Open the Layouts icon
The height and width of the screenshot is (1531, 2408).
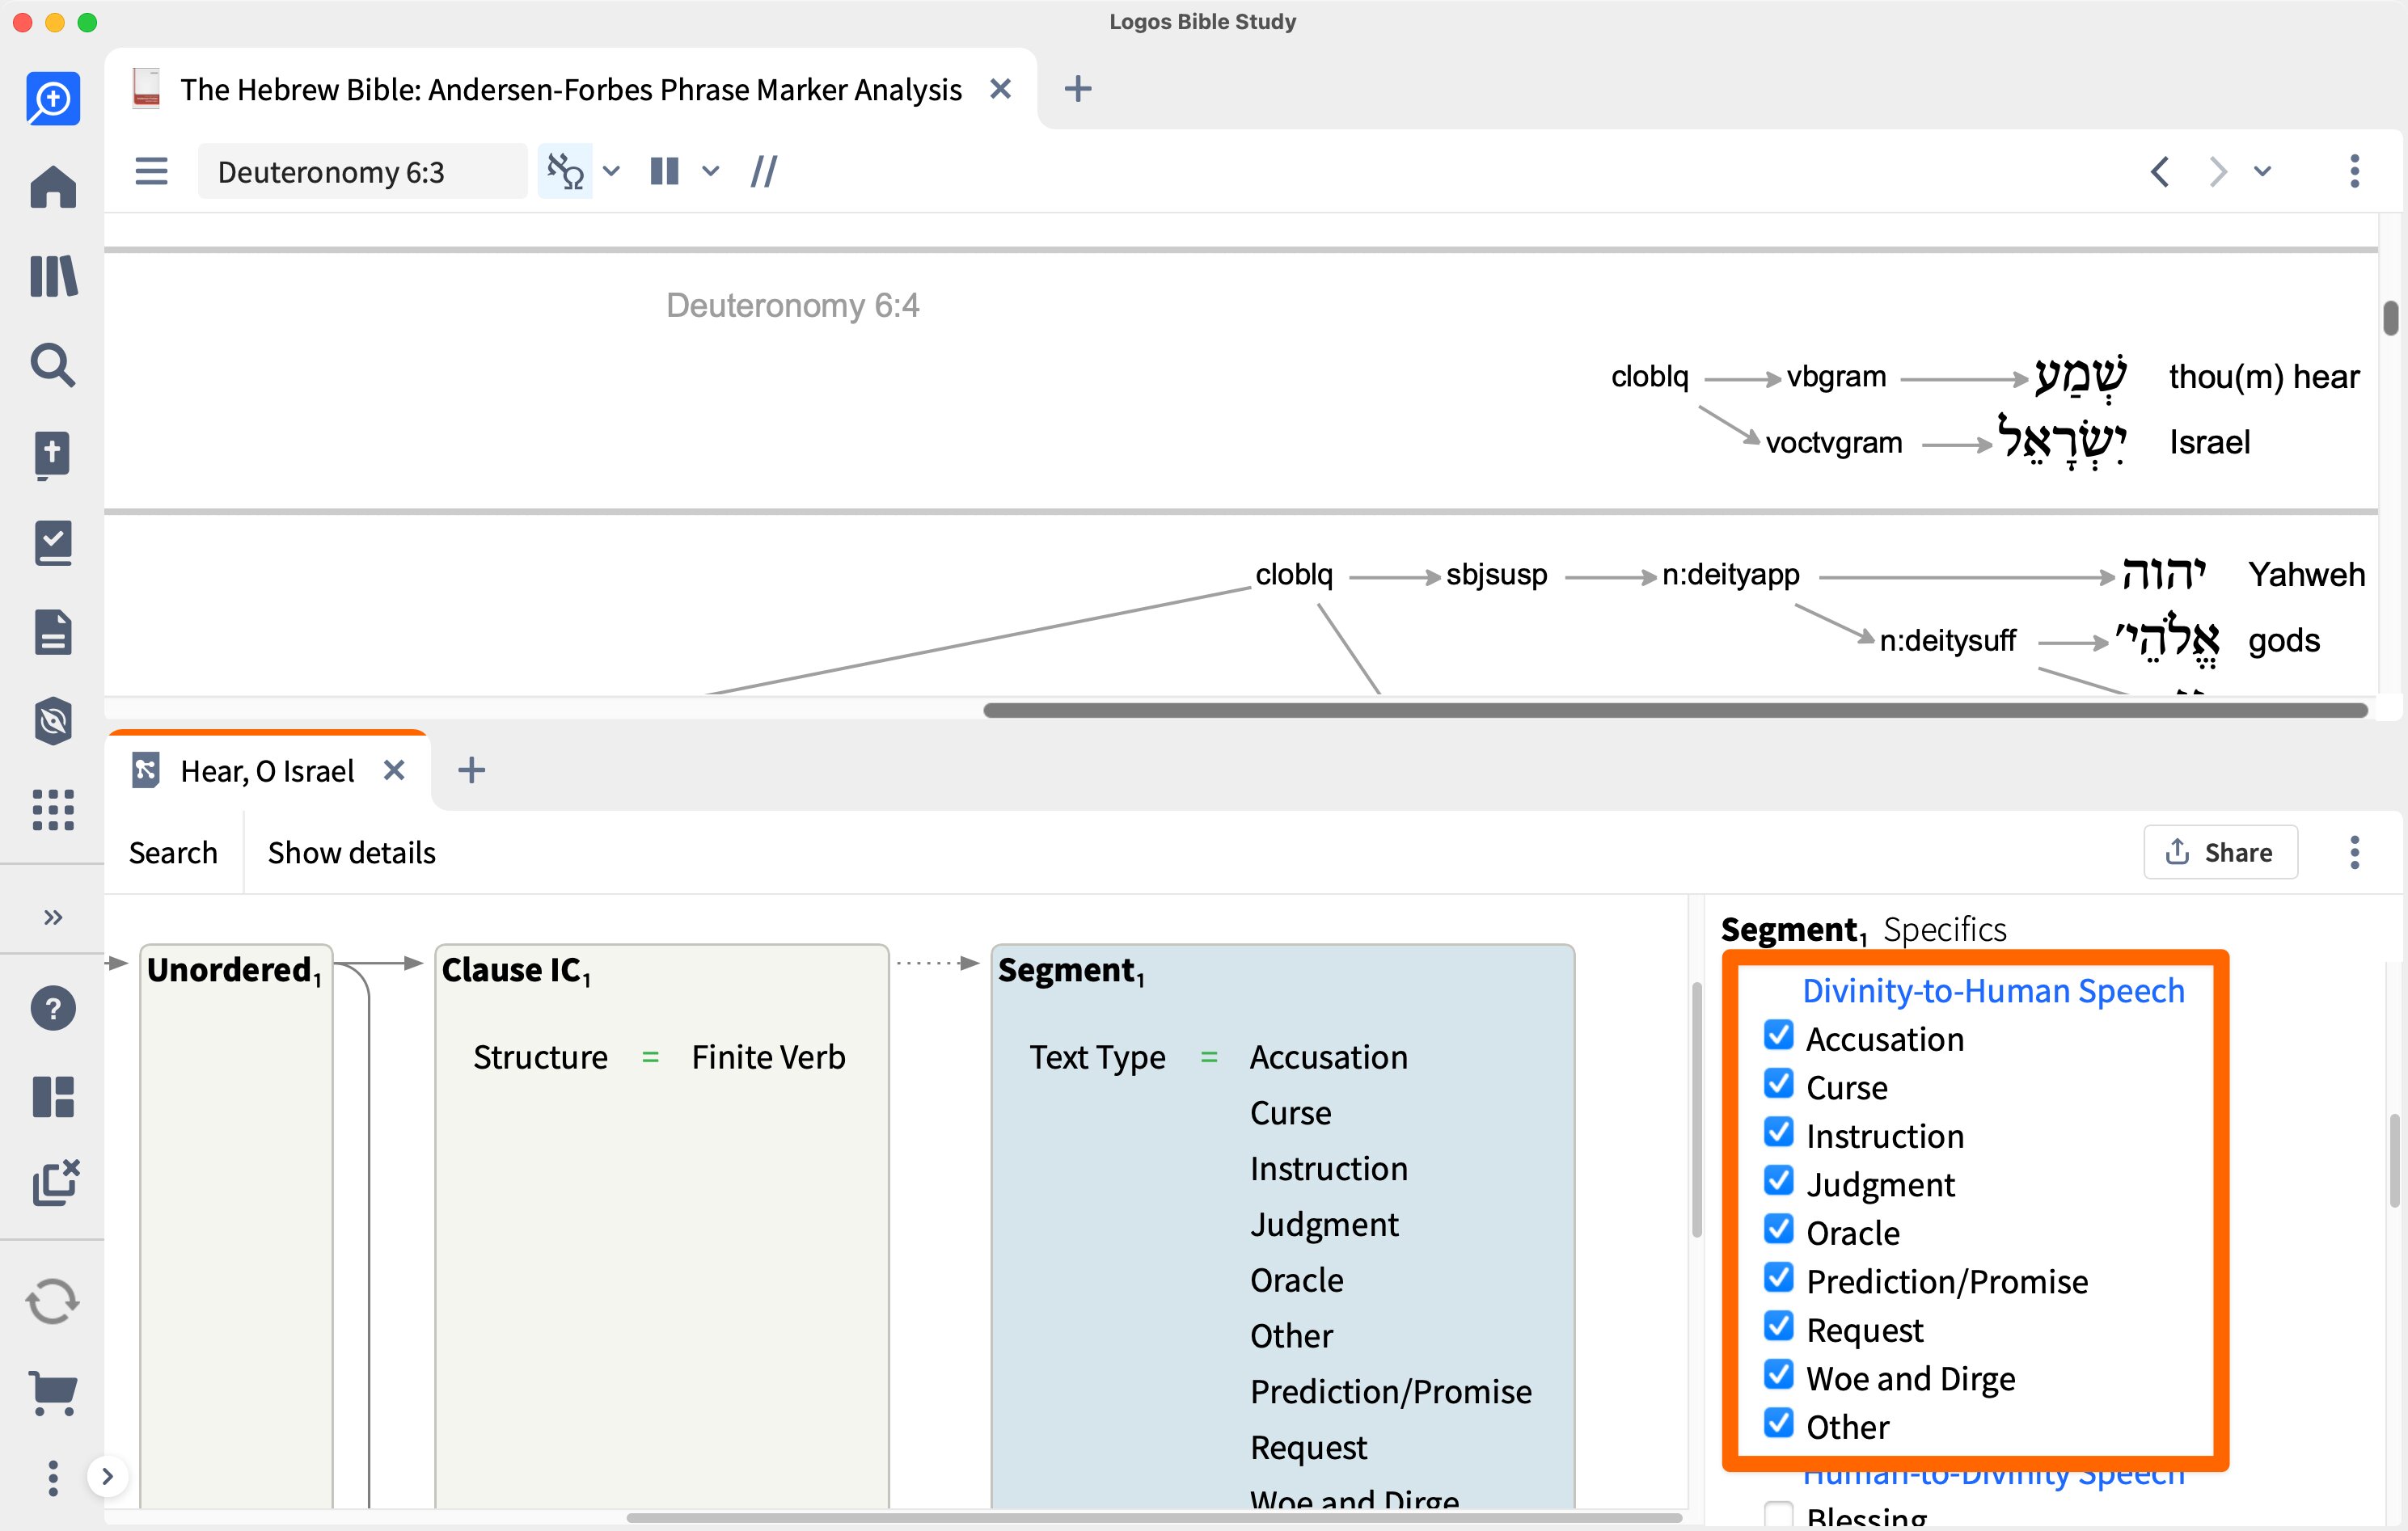click(52, 1097)
